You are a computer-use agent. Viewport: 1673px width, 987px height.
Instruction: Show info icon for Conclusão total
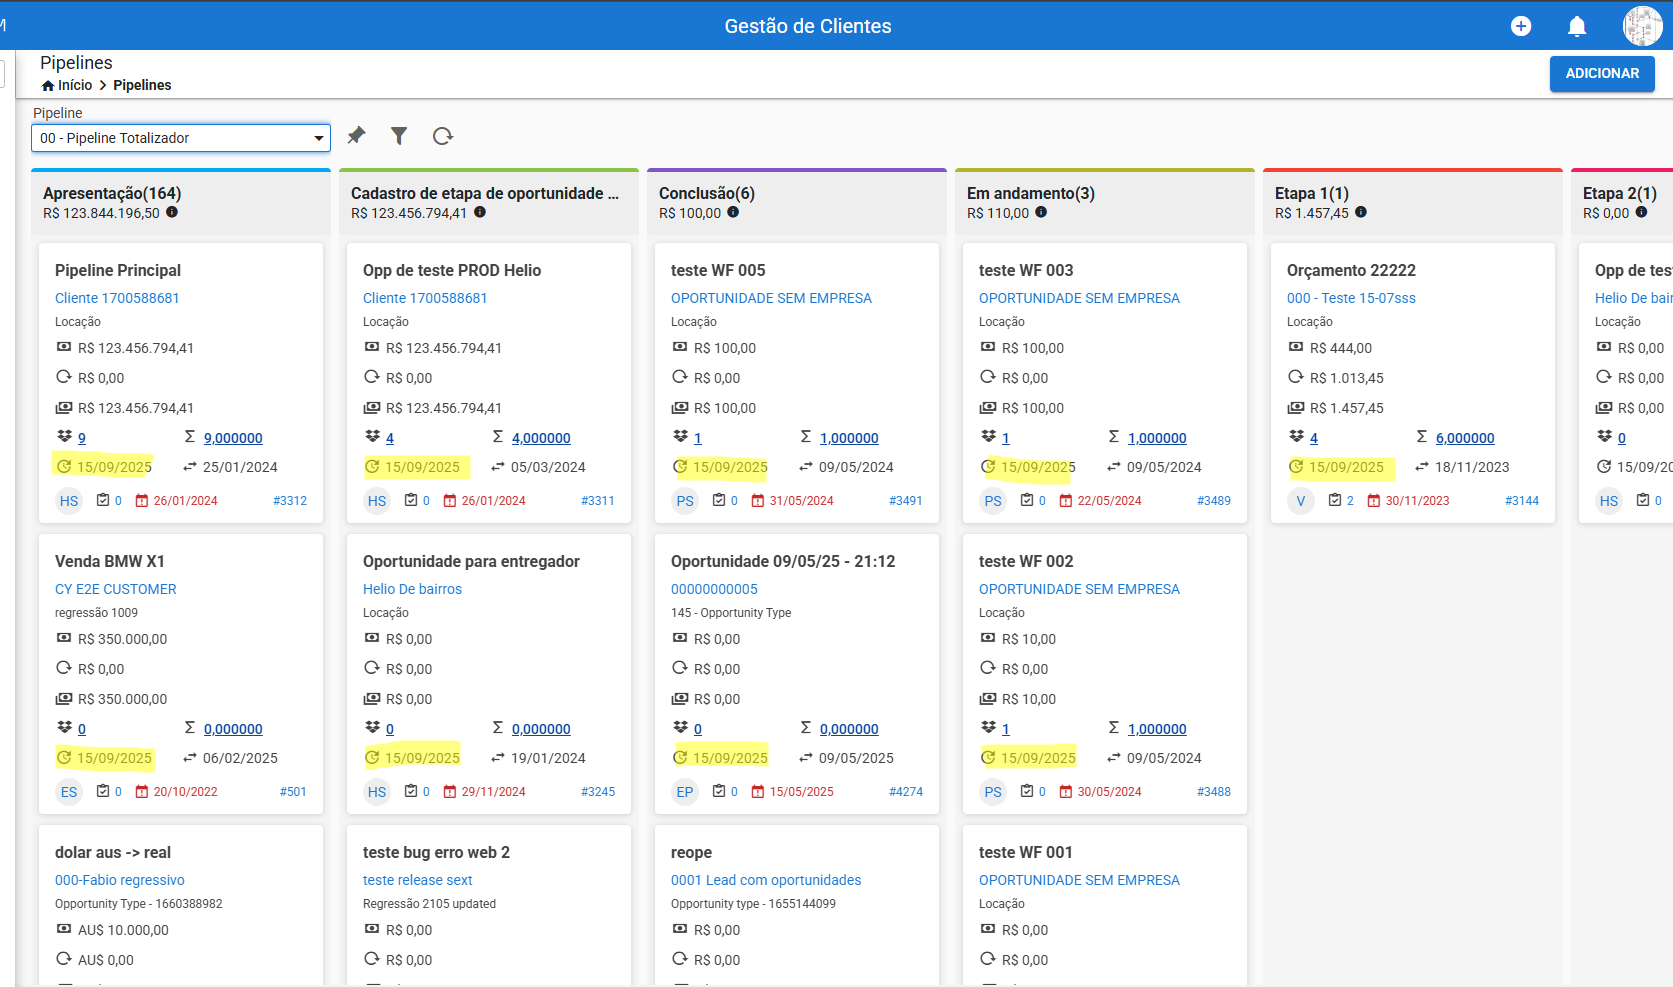[733, 212]
